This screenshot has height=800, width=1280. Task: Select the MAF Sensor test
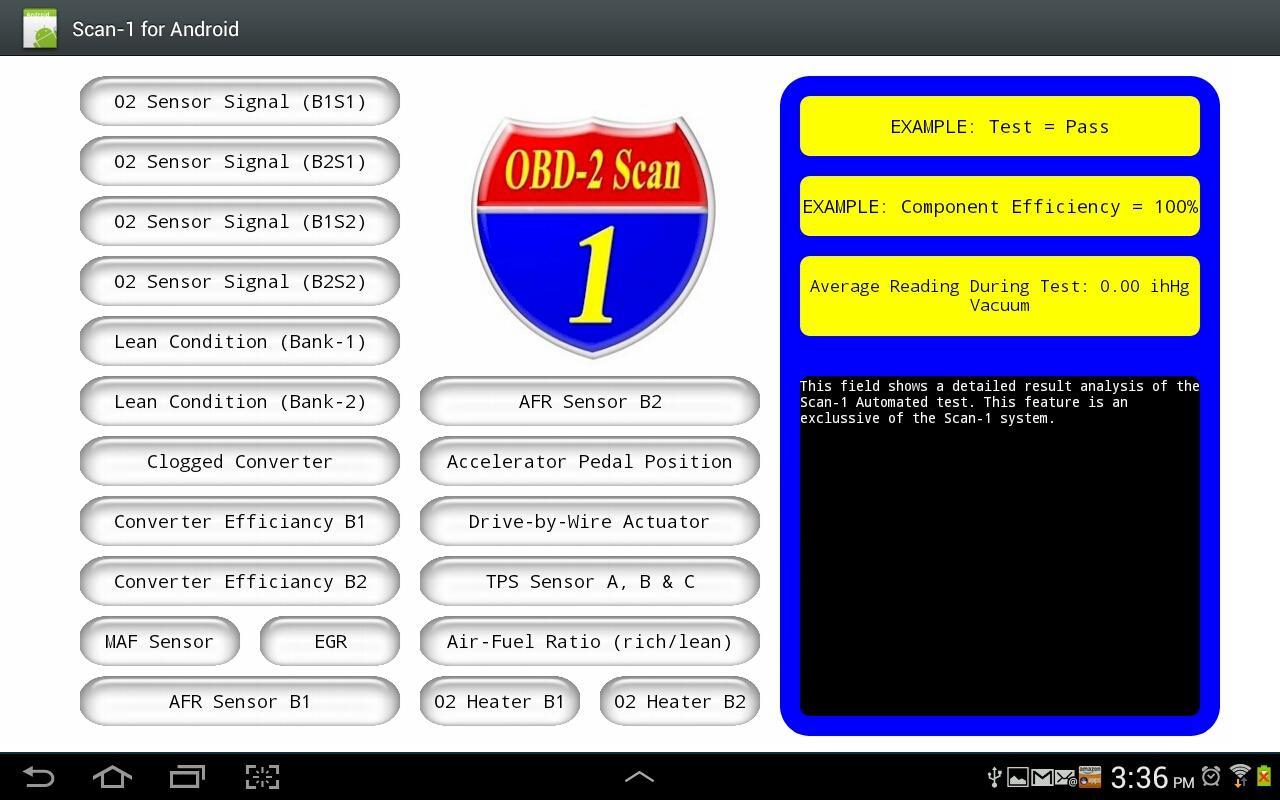(x=160, y=641)
